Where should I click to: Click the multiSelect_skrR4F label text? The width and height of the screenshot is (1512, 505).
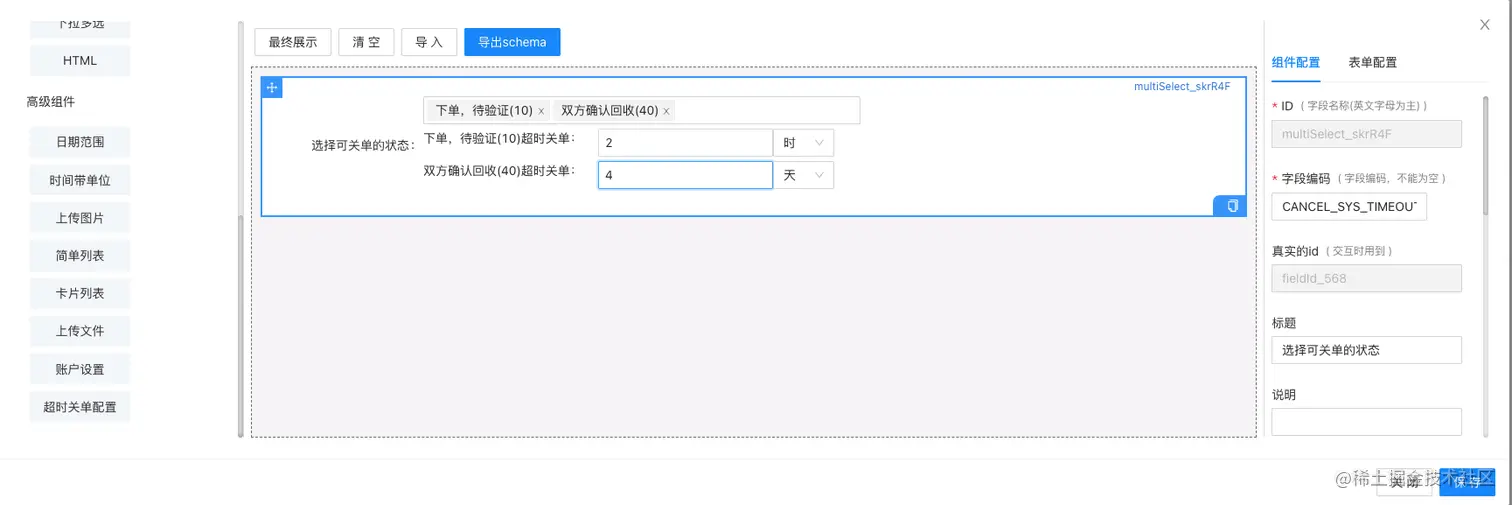pos(1181,87)
